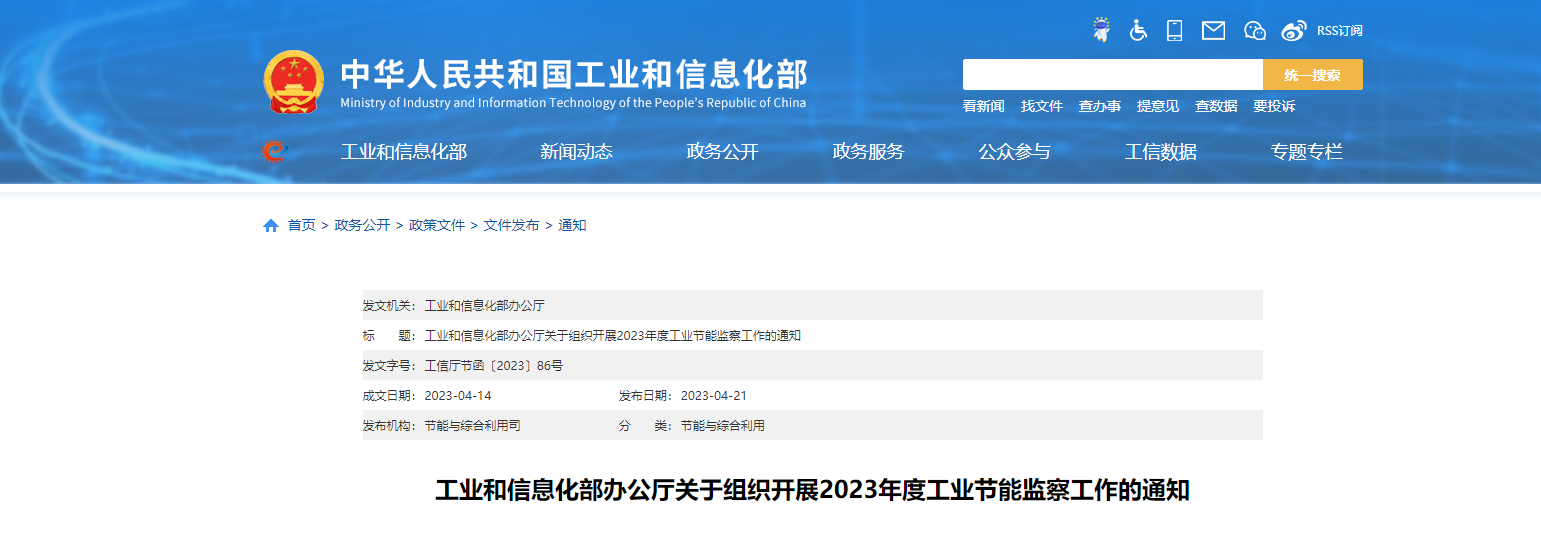Navigate to 政策文件 in the breadcrumb
Image resolution: width=1541 pixels, height=558 pixels.
click(437, 226)
